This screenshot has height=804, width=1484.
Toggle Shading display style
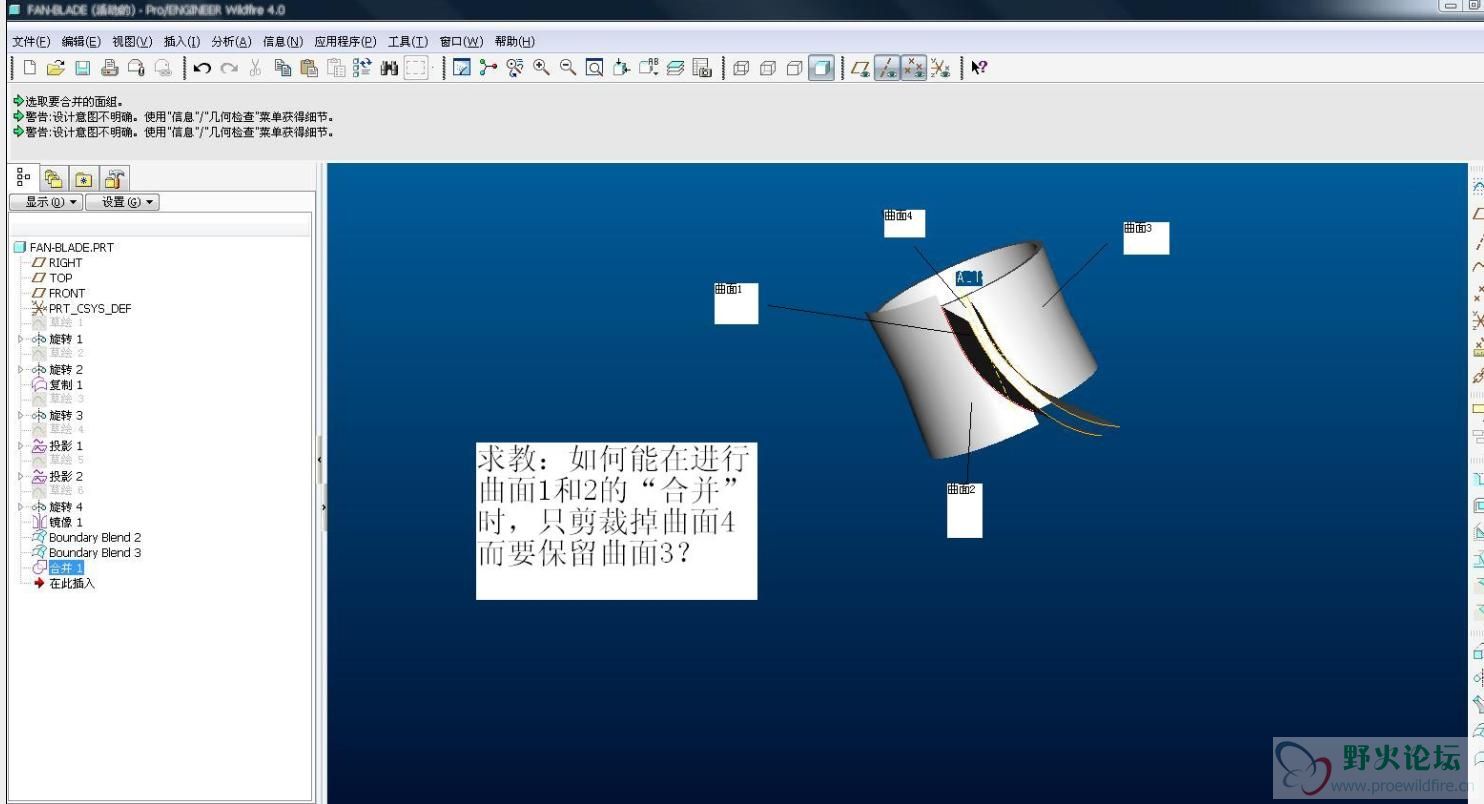pos(821,68)
